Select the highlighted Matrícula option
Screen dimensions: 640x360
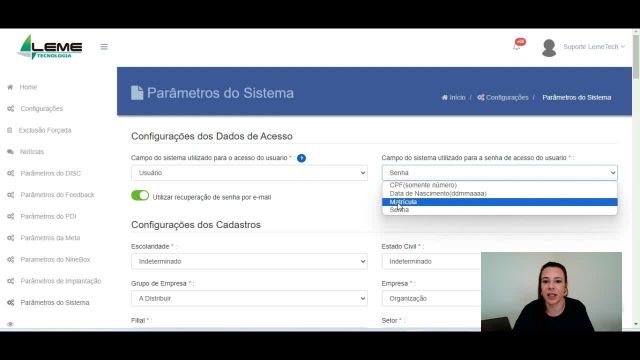pyautogui.click(x=500, y=202)
